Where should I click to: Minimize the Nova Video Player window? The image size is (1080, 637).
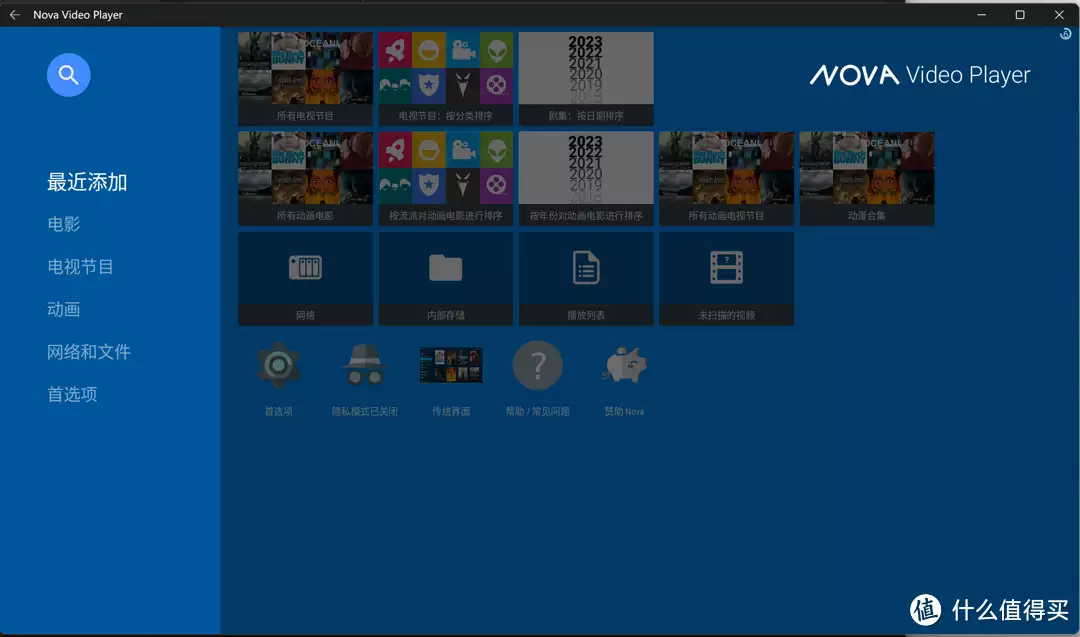coord(982,14)
